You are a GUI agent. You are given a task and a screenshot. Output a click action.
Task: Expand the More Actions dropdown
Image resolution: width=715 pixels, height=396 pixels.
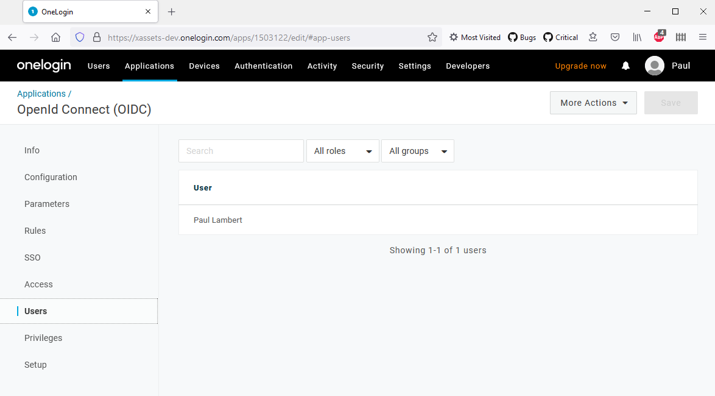click(x=593, y=103)
